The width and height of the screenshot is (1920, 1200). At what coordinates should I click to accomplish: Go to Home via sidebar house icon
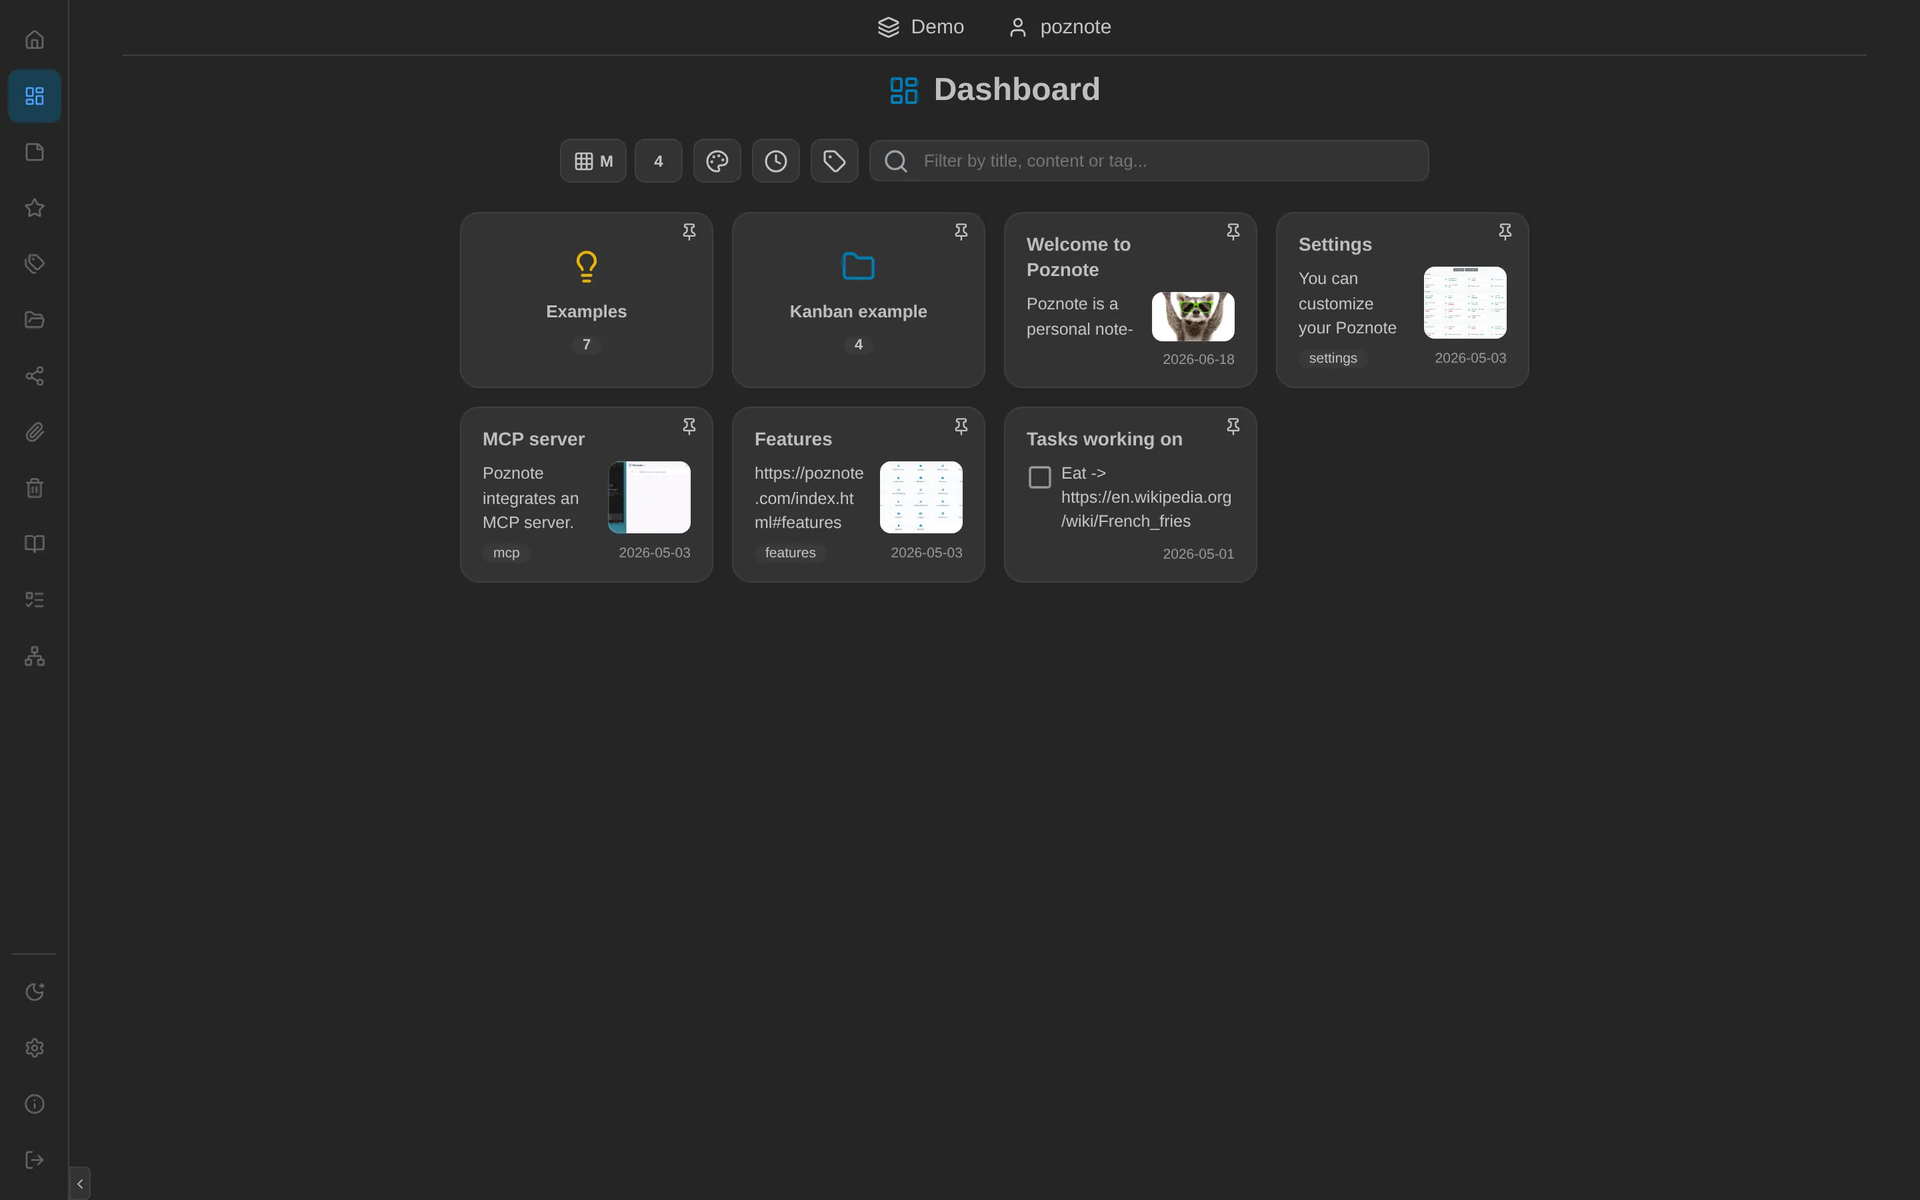pos(35,40)
